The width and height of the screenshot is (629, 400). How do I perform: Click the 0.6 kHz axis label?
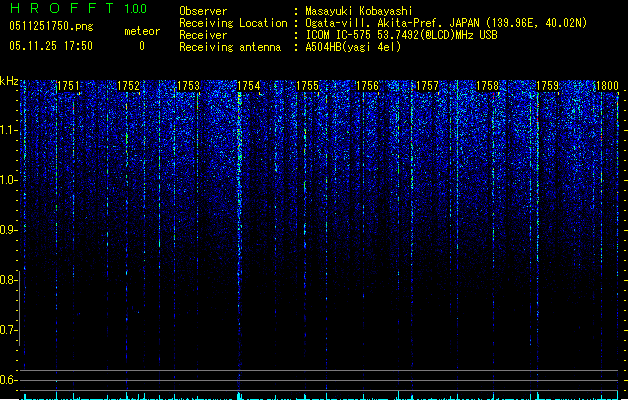(x=8, y=380)
